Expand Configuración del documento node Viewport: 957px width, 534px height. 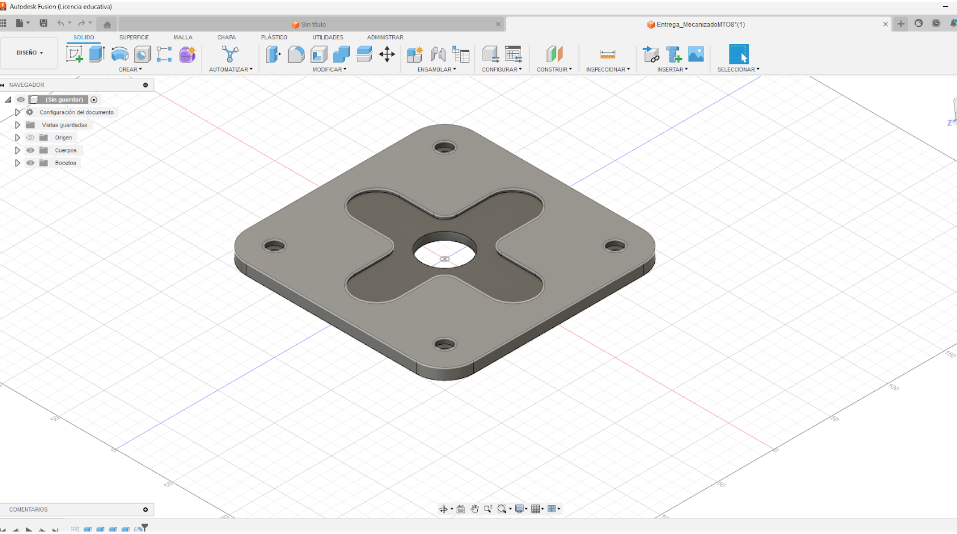[x=17, y=112]
